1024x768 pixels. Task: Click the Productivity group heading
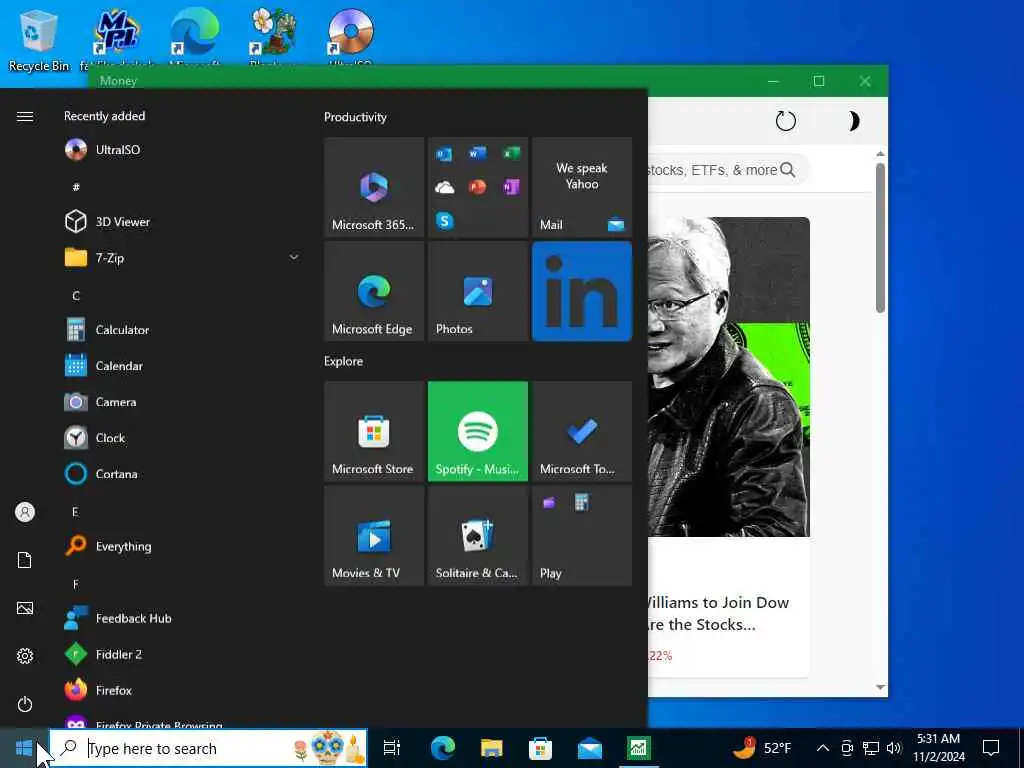[355, 117]
